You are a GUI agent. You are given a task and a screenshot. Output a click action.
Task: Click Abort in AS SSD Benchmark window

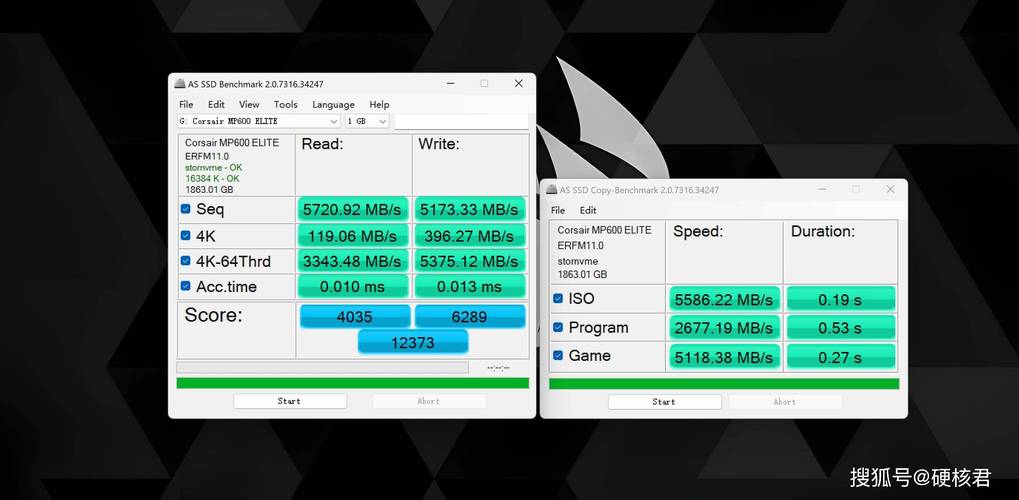(428, 401)
